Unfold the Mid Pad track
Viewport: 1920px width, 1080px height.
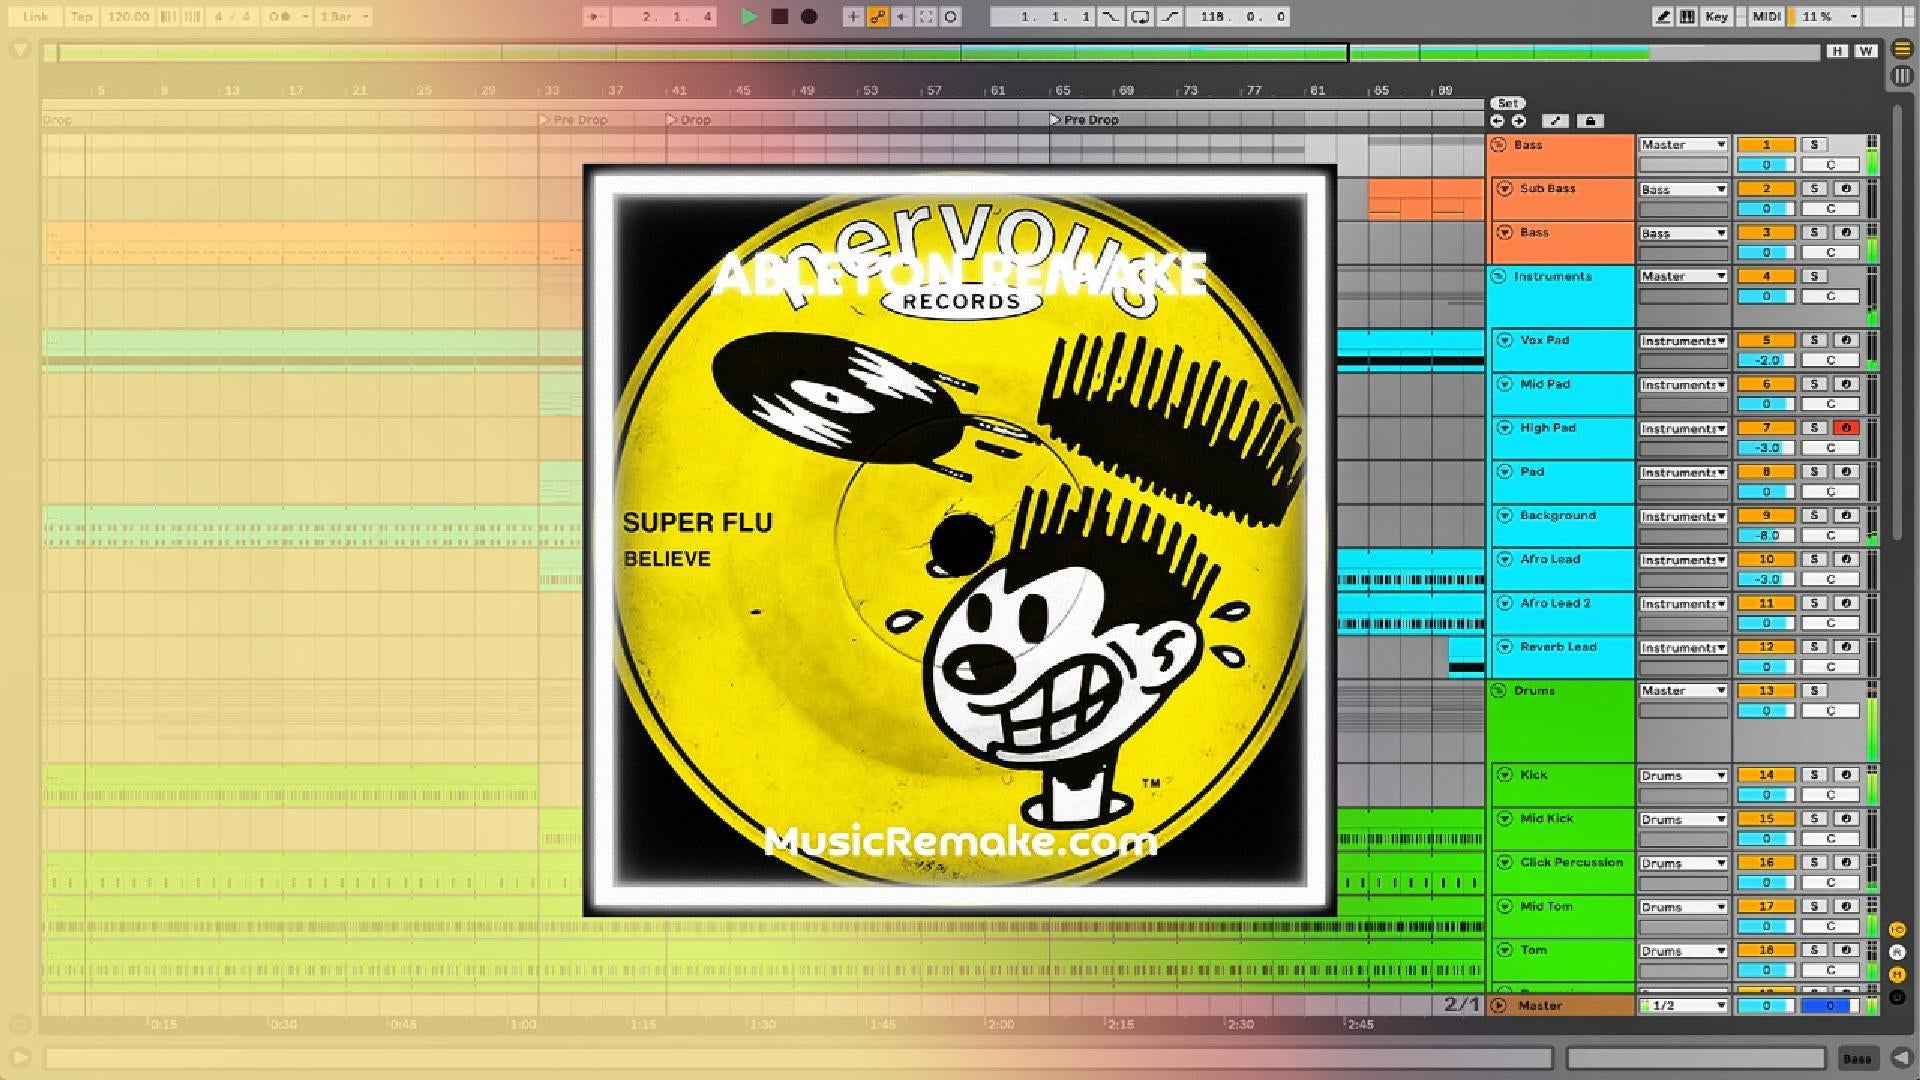click(1504, 385)
